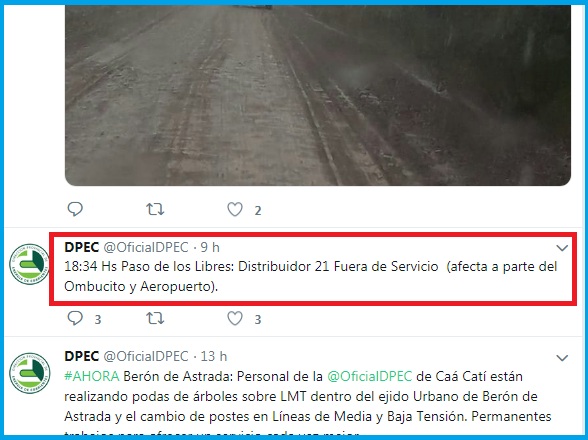Viewport: 588px width, 440px height.
Task: Open the Berón de Astrada tweet text
Action: pyautogui.click(x=308, y=403)
